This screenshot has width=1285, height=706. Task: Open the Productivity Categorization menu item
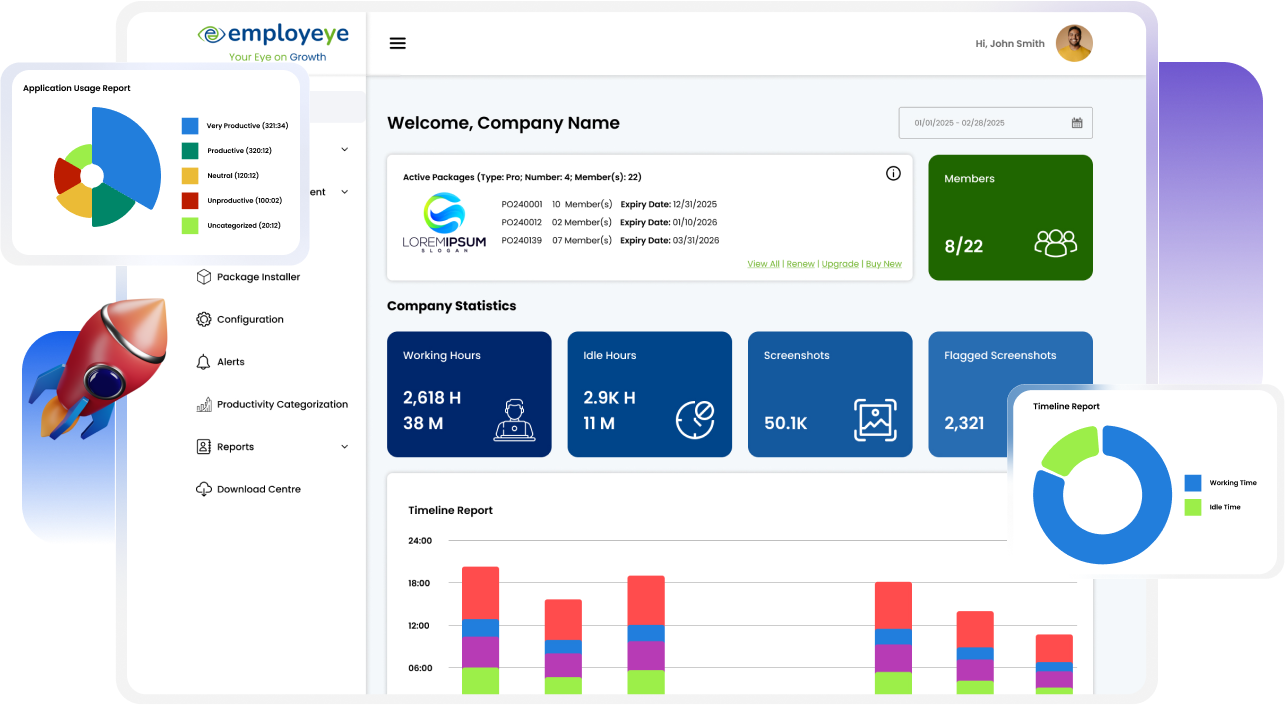tap(282, 405)
